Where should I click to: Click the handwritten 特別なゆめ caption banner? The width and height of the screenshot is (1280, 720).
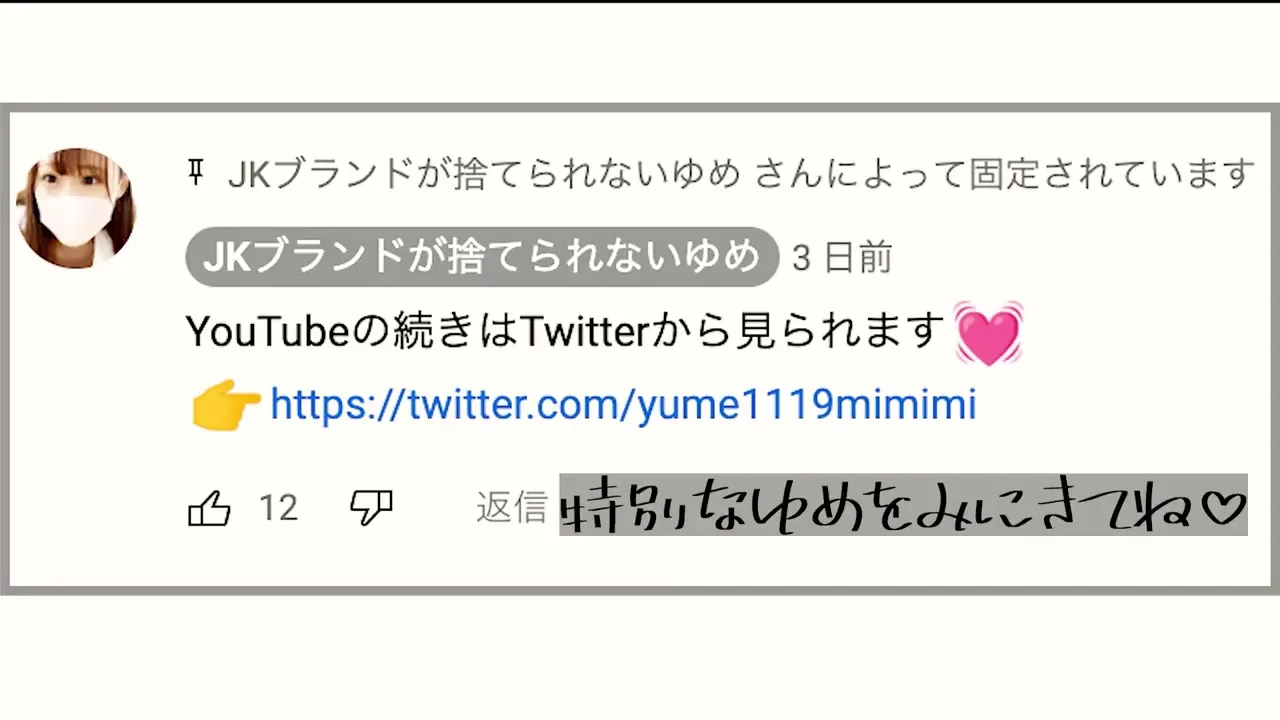903,505
